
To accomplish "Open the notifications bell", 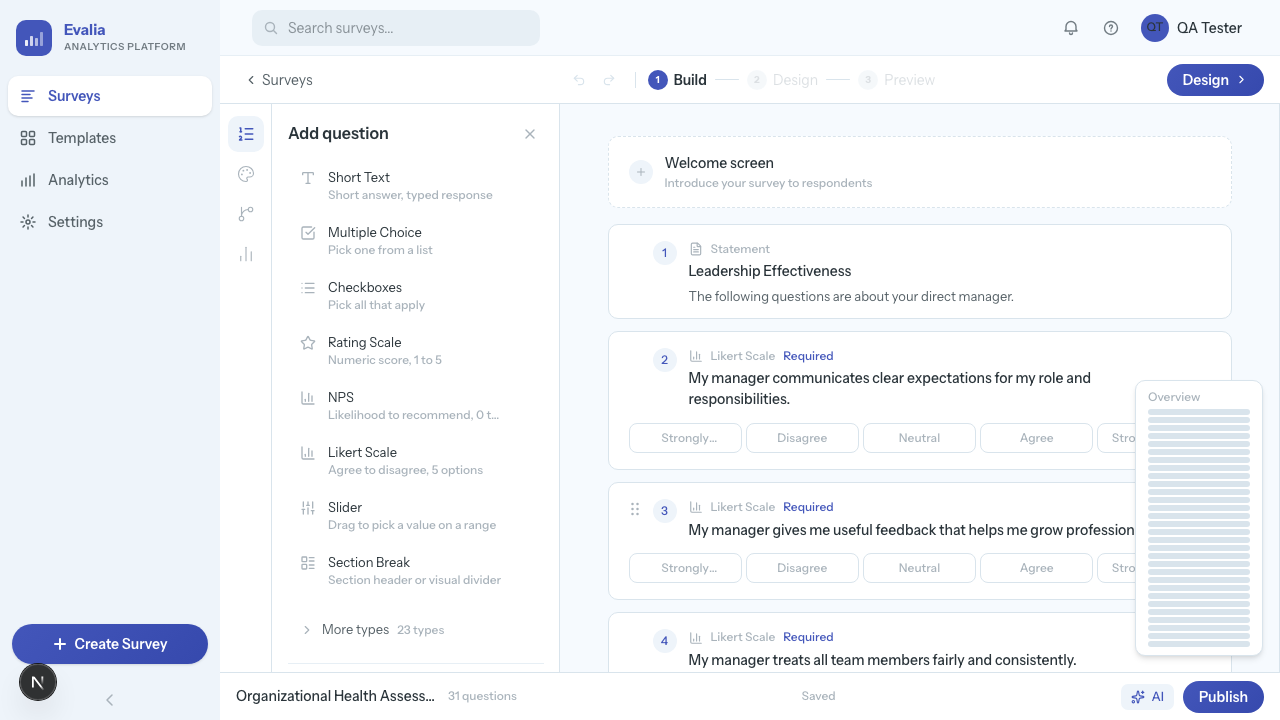I will pyautogui.click(x=1071, y=28).
